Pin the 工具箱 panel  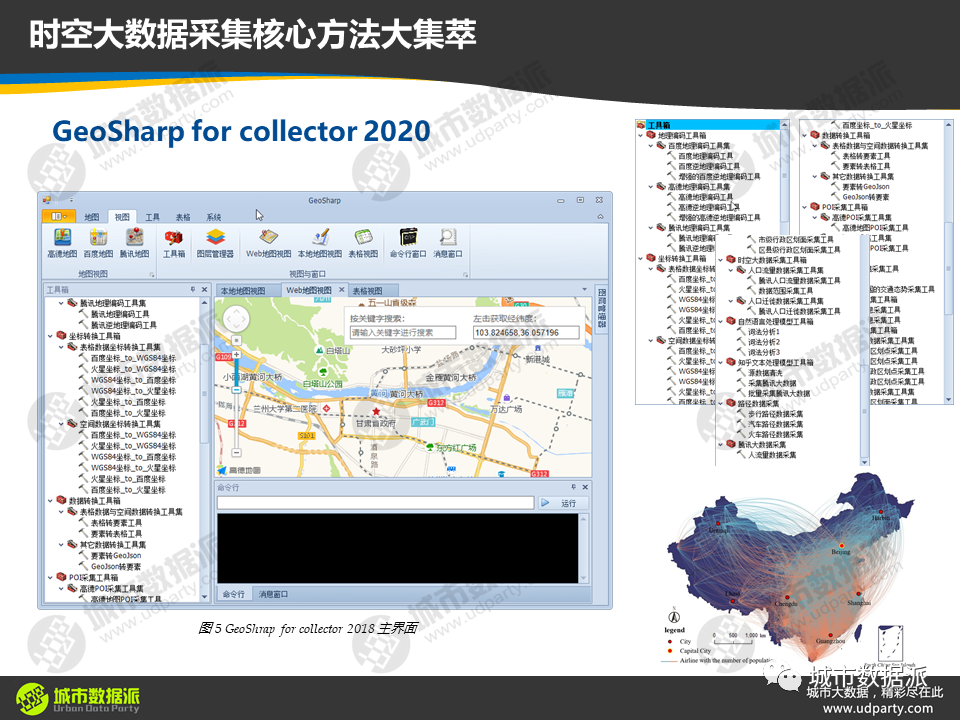click(193, 290)
